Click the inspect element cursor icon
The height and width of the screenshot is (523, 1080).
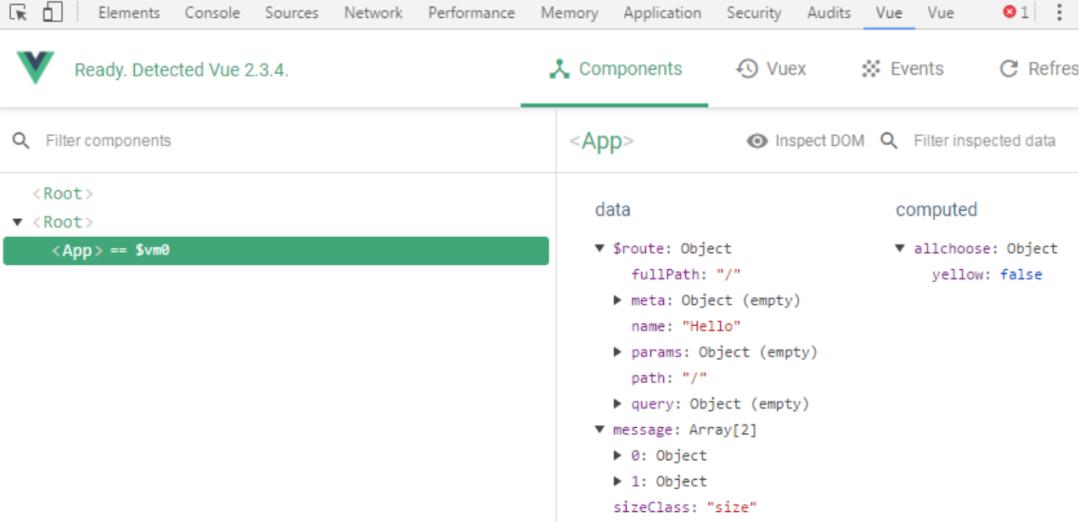pos(18,13)
